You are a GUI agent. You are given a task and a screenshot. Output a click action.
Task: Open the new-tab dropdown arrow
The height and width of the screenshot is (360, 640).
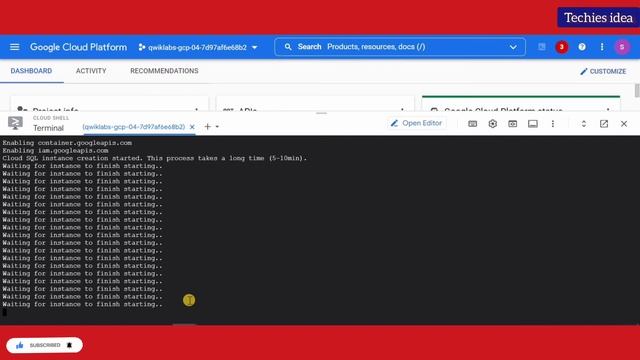coord(217,127)
